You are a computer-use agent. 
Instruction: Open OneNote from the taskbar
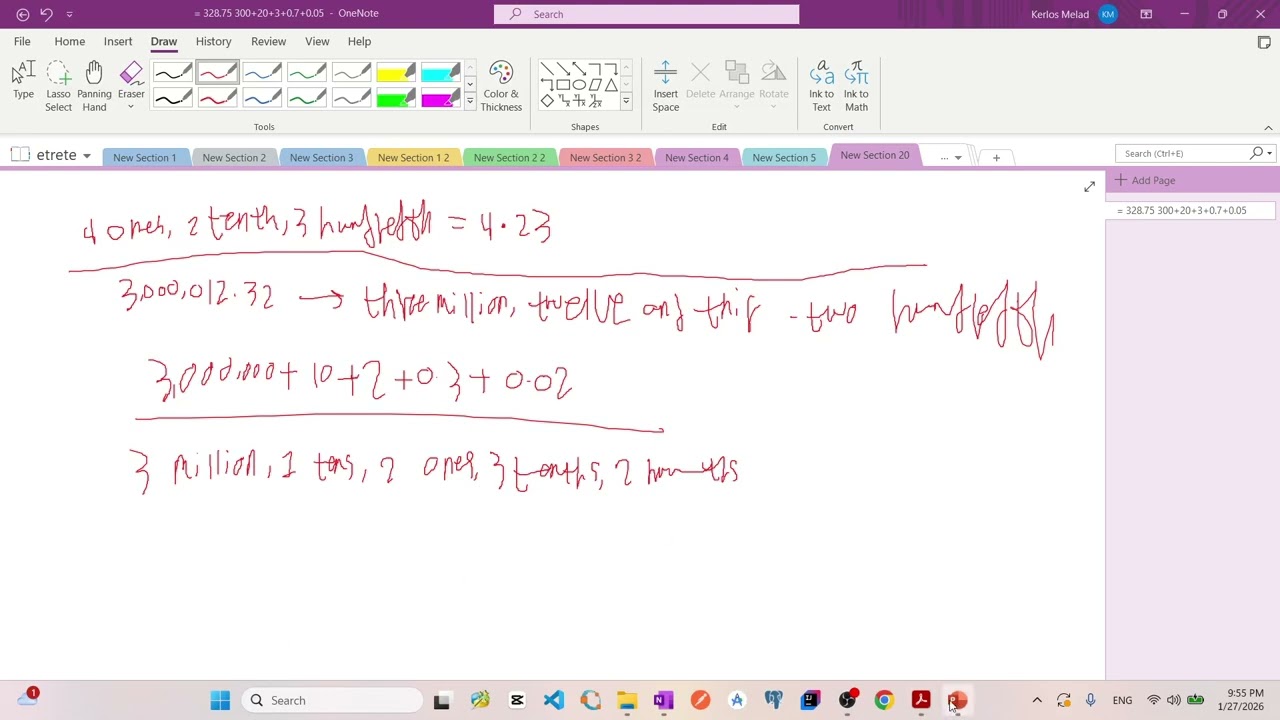[x=663, y=700]
